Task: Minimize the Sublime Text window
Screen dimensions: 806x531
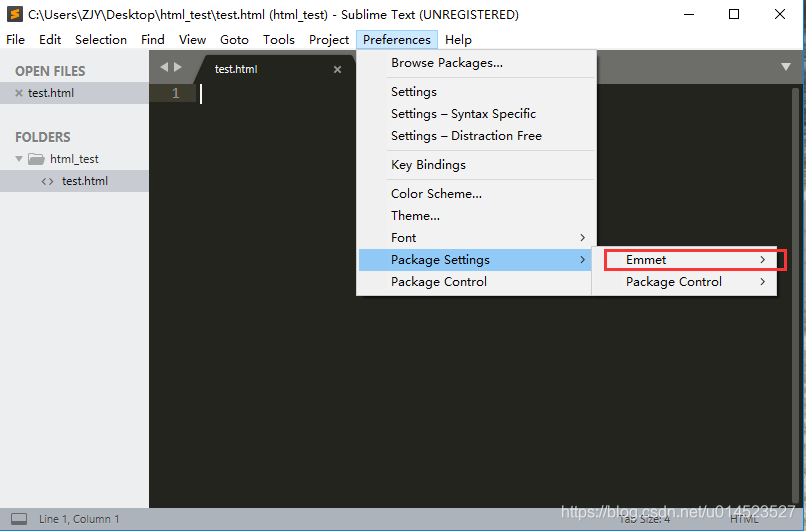Action: 689,14
